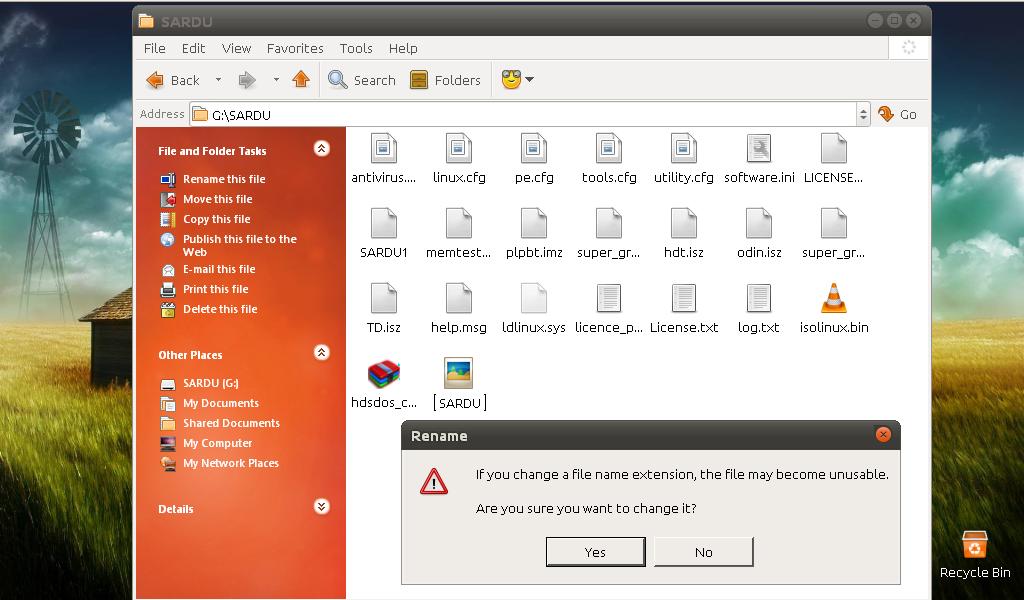Expand the address bar dropdown
The width and height of the screenshot is (1024, 600).
pos(863,115)
